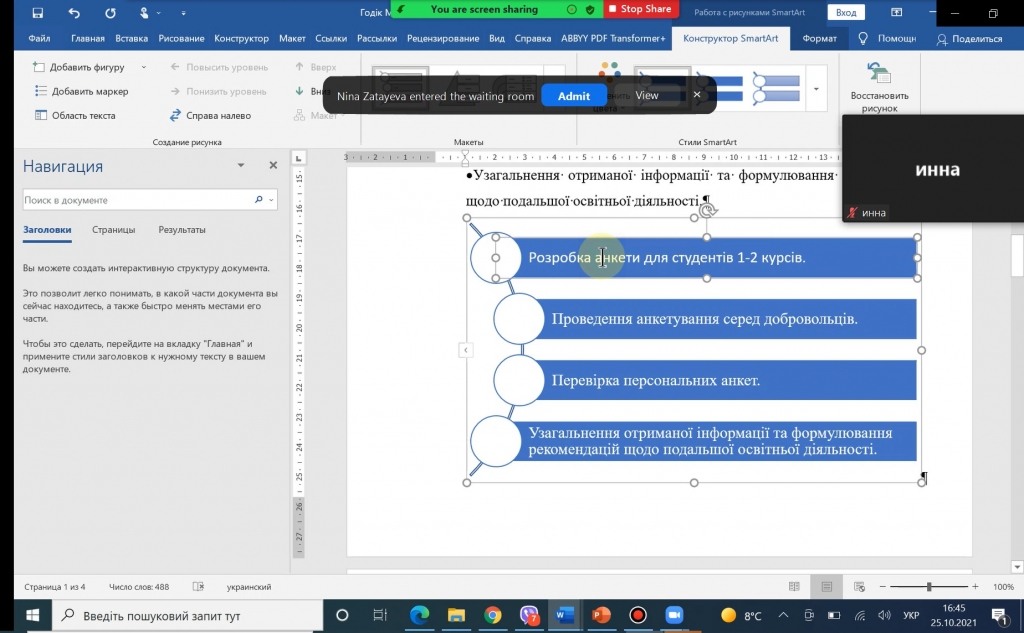
Task: Open Microsoft Edge from taskbar
Action: (x=419, y=615)
